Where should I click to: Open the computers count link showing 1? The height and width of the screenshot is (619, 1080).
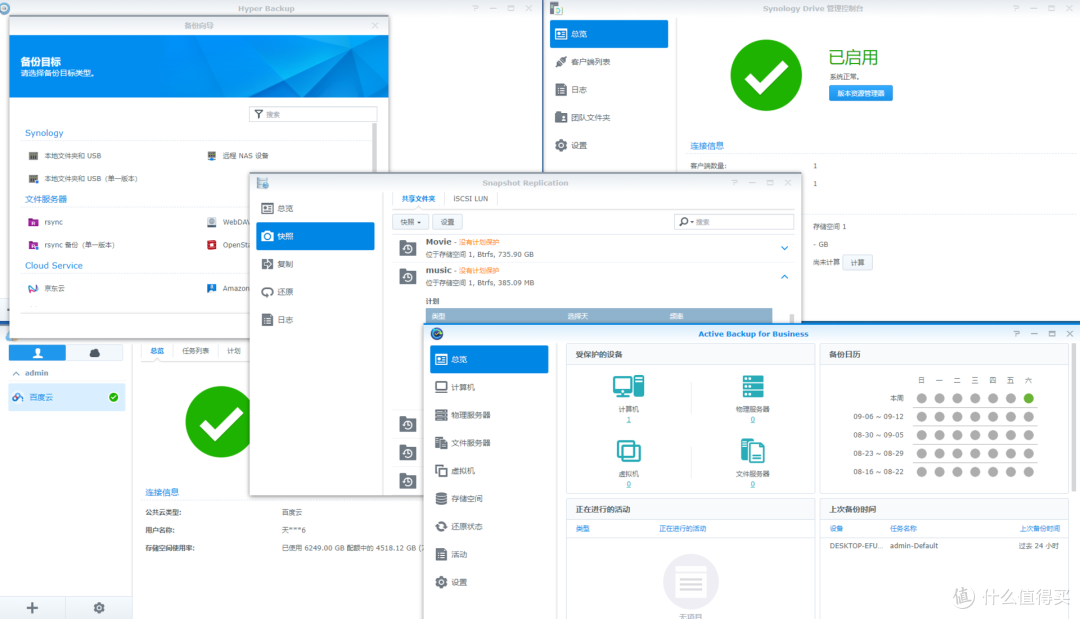tap(628, 419)
